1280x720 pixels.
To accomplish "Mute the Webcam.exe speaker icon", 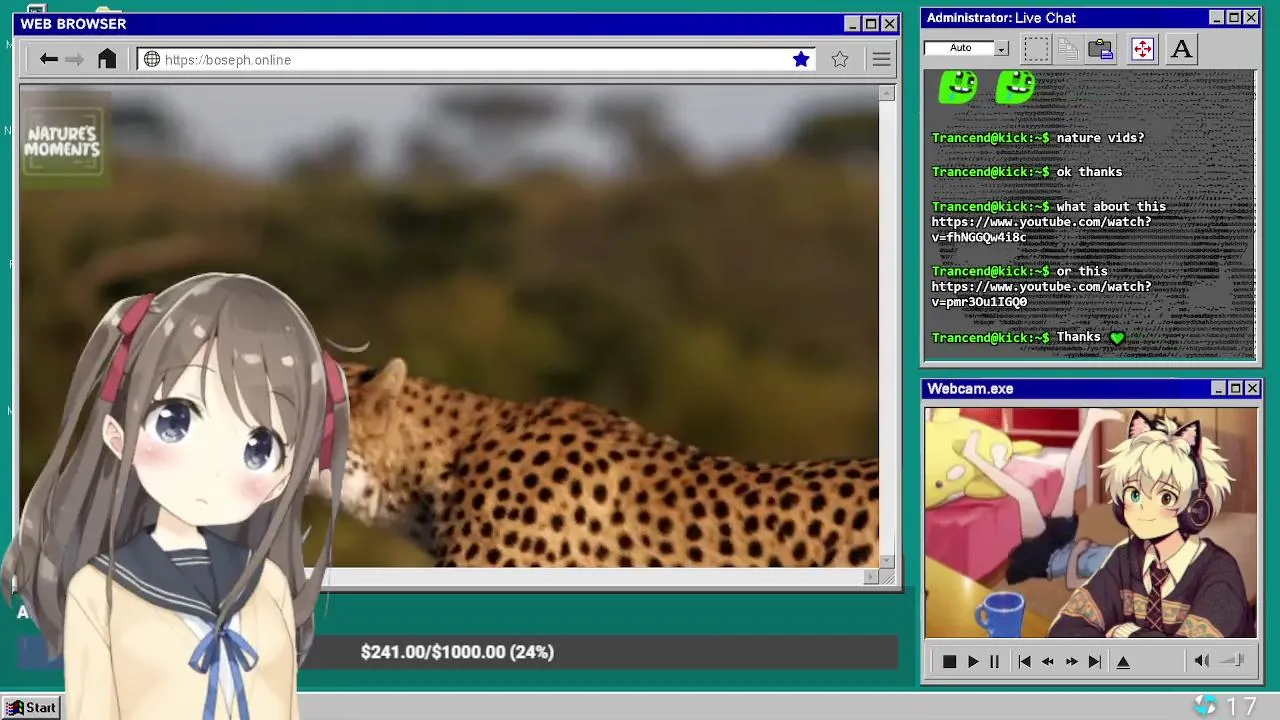I will pyautogui.click(x=1201, y=660).
